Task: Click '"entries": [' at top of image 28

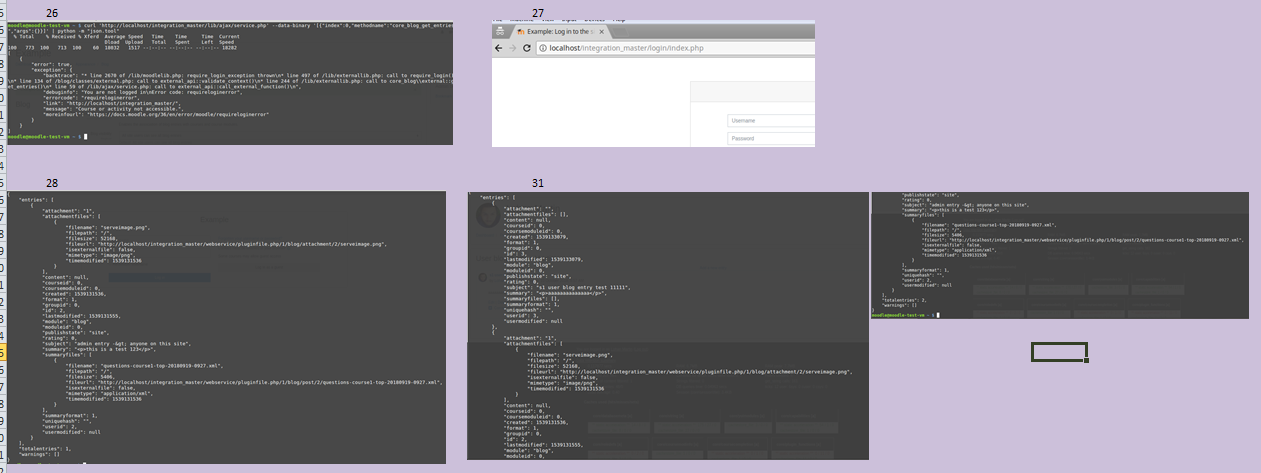Action: point(36,200)
